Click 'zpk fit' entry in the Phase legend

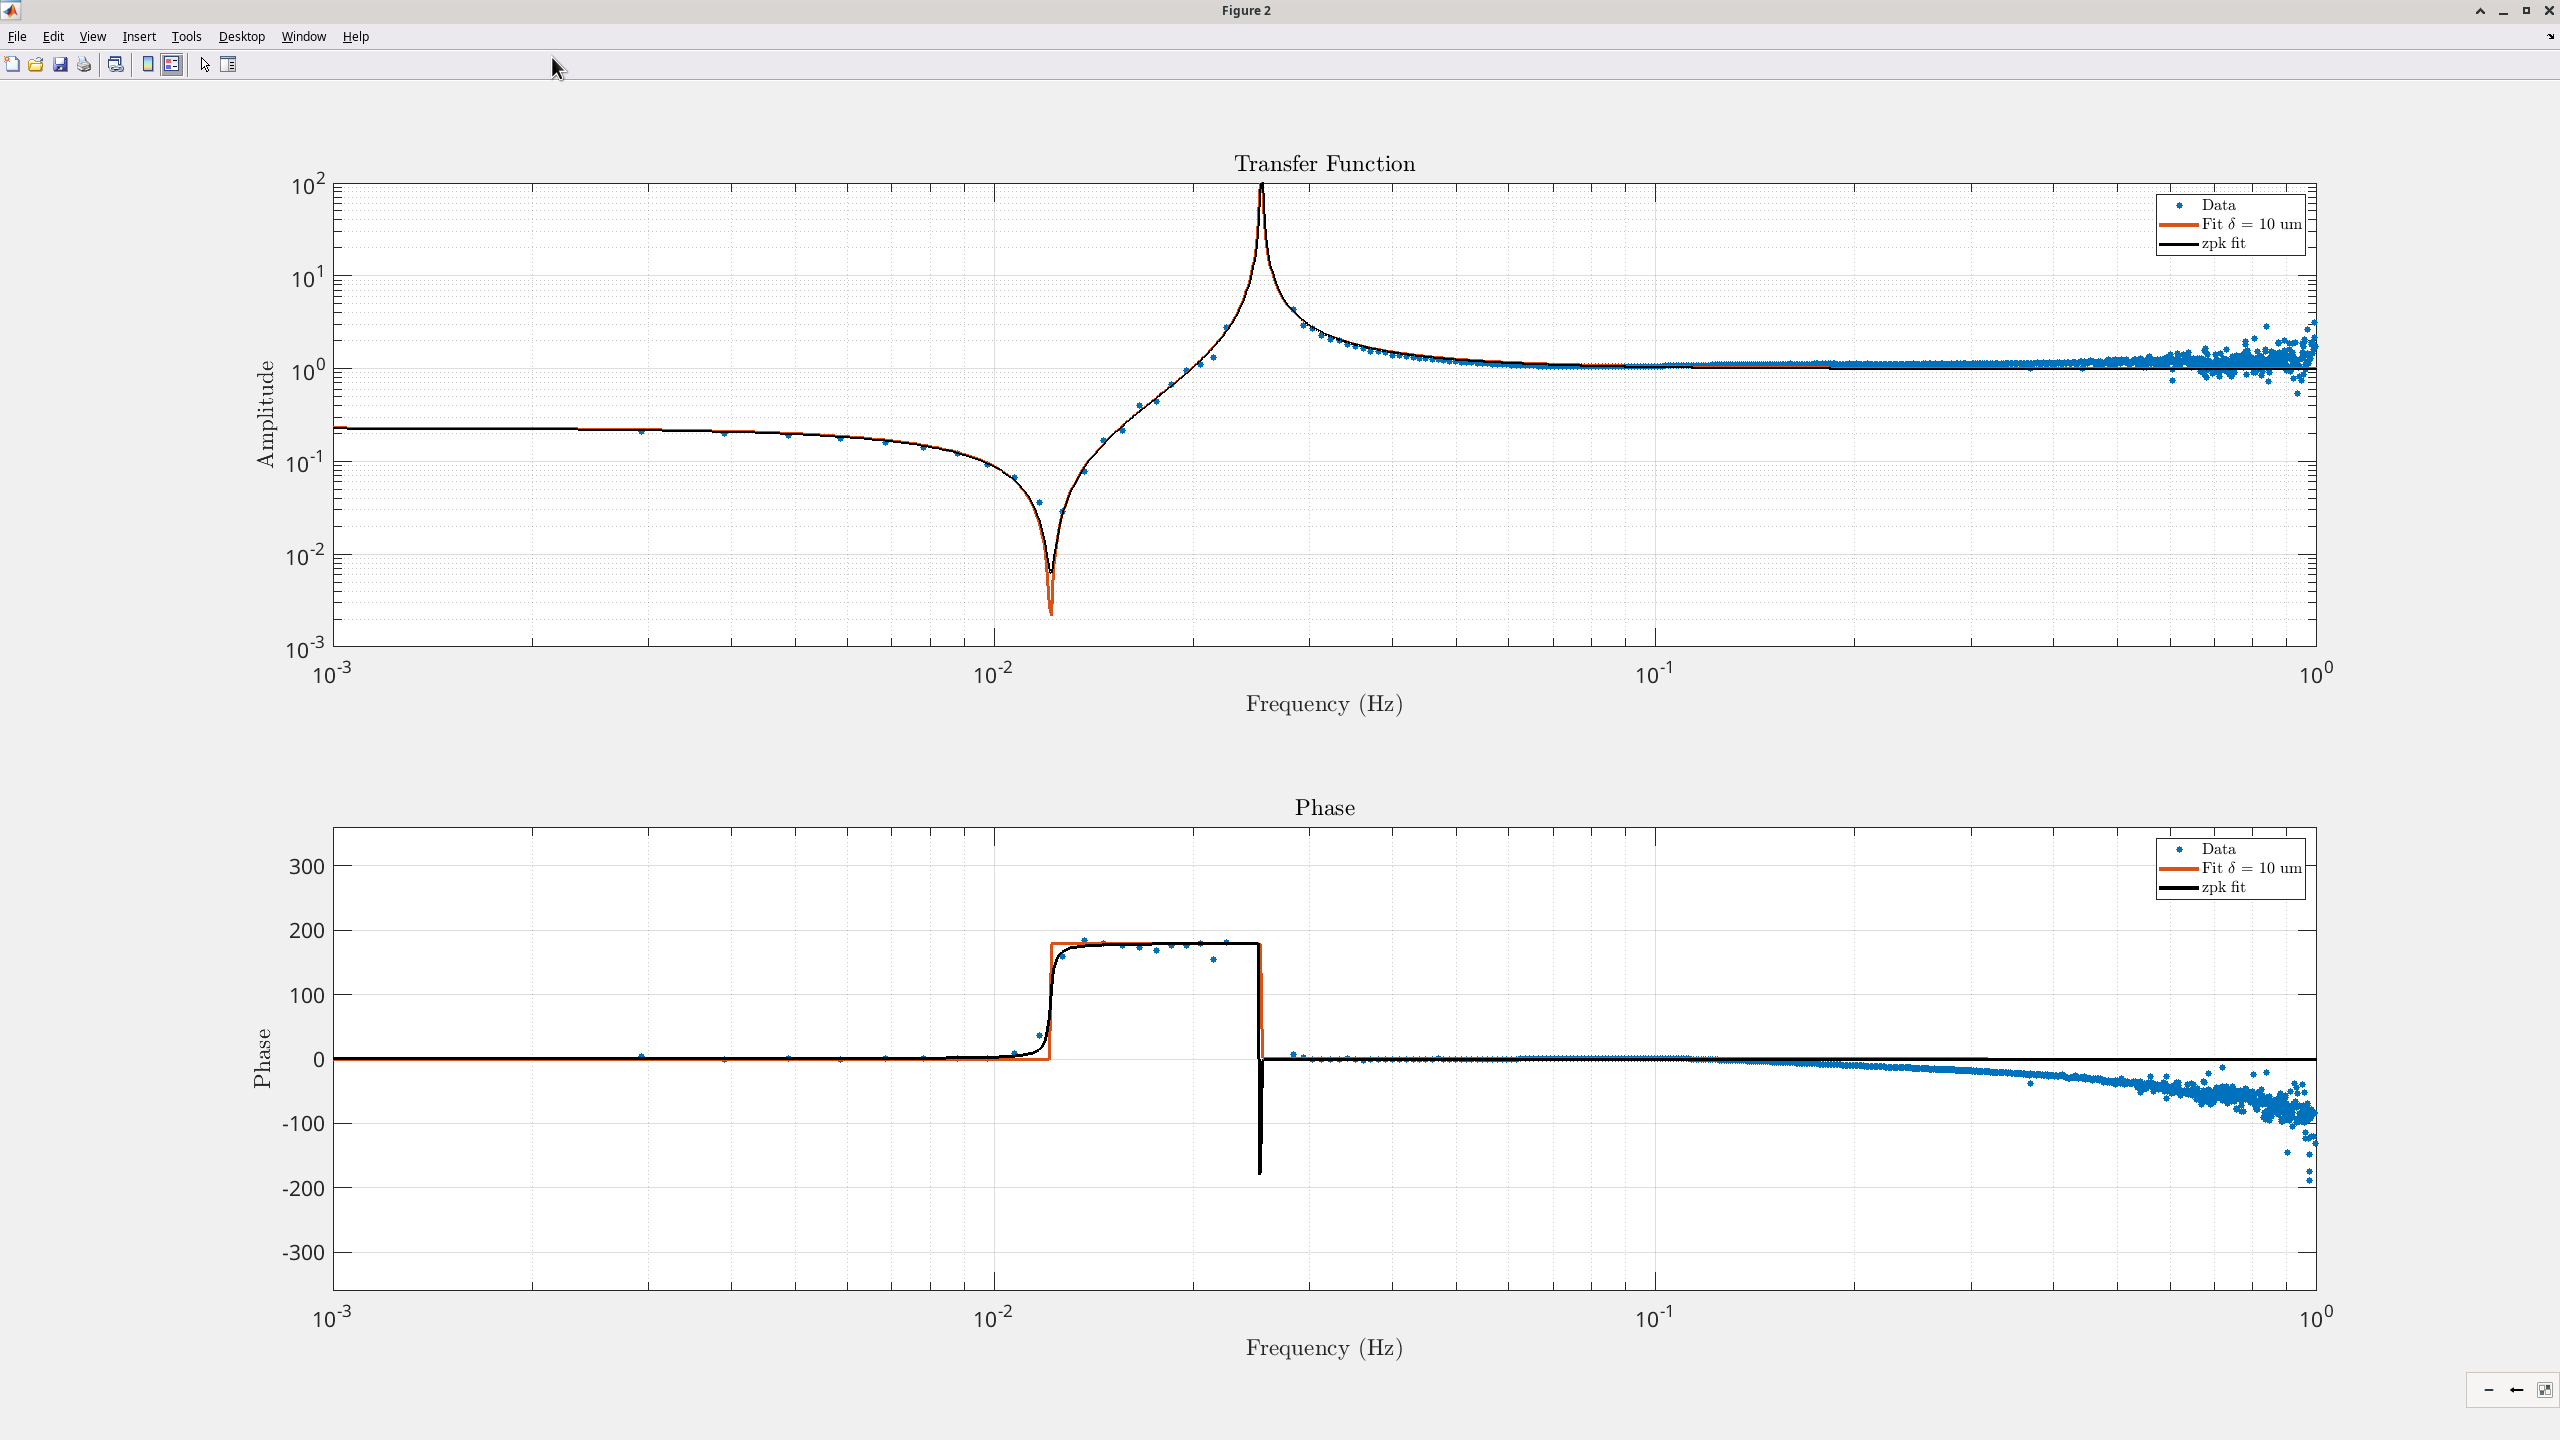click(x=2224, y=887)
